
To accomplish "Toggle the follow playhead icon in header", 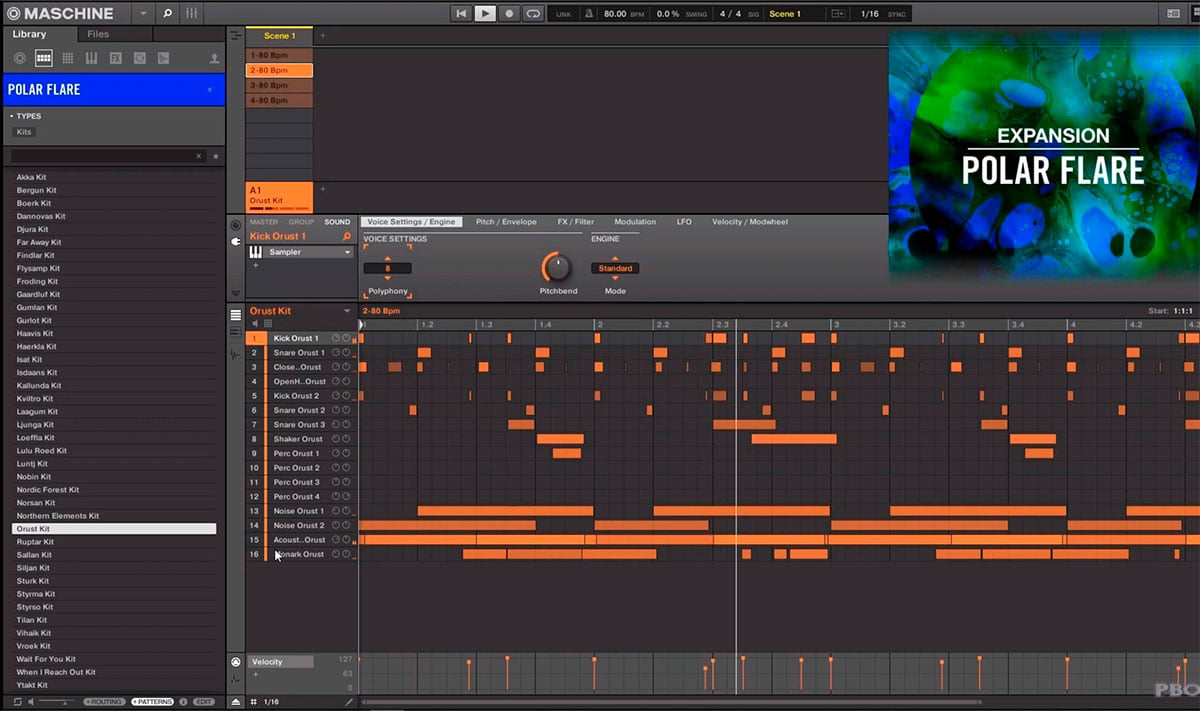I will [x=838, y=14].
